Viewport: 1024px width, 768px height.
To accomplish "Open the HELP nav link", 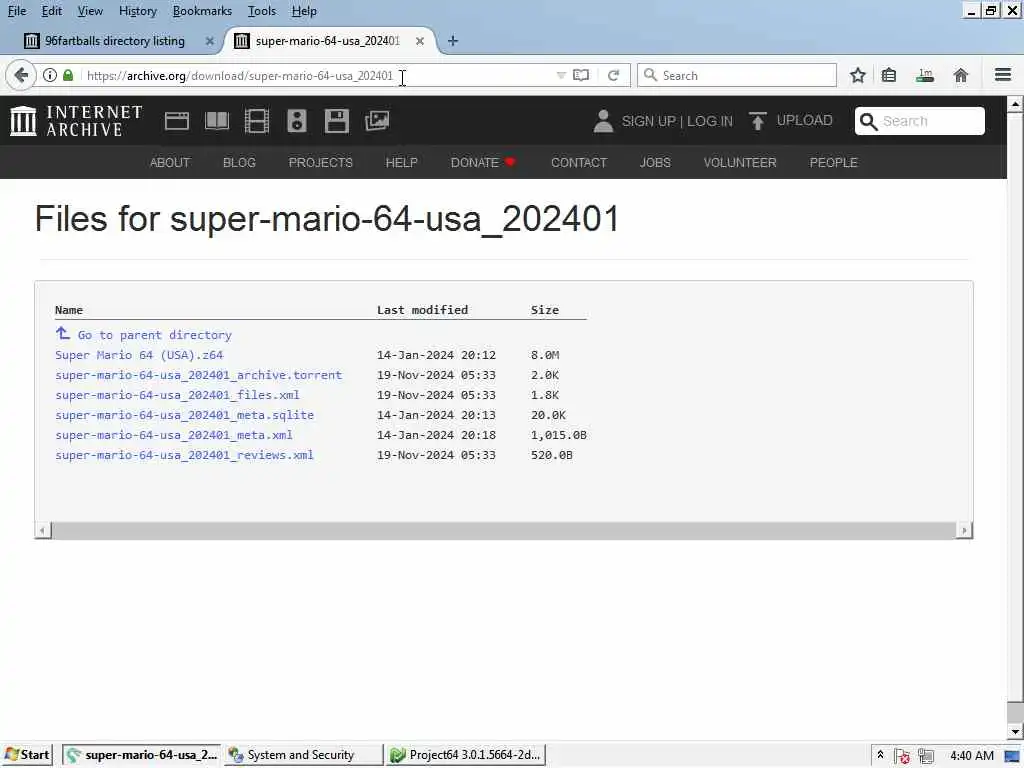I will (402, 163).
